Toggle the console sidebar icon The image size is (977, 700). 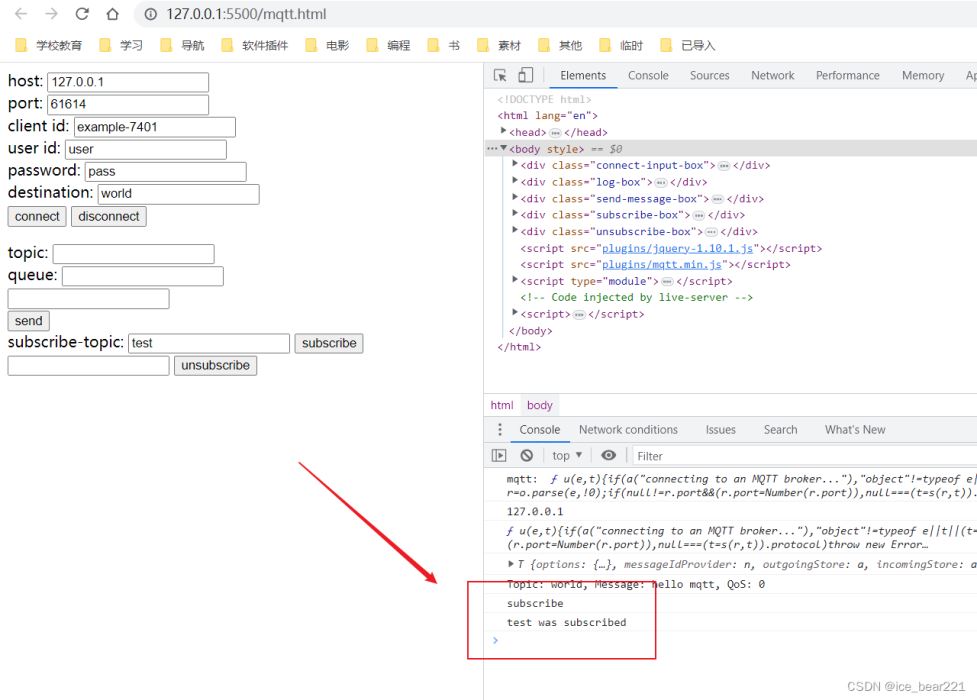pos(499,456)
